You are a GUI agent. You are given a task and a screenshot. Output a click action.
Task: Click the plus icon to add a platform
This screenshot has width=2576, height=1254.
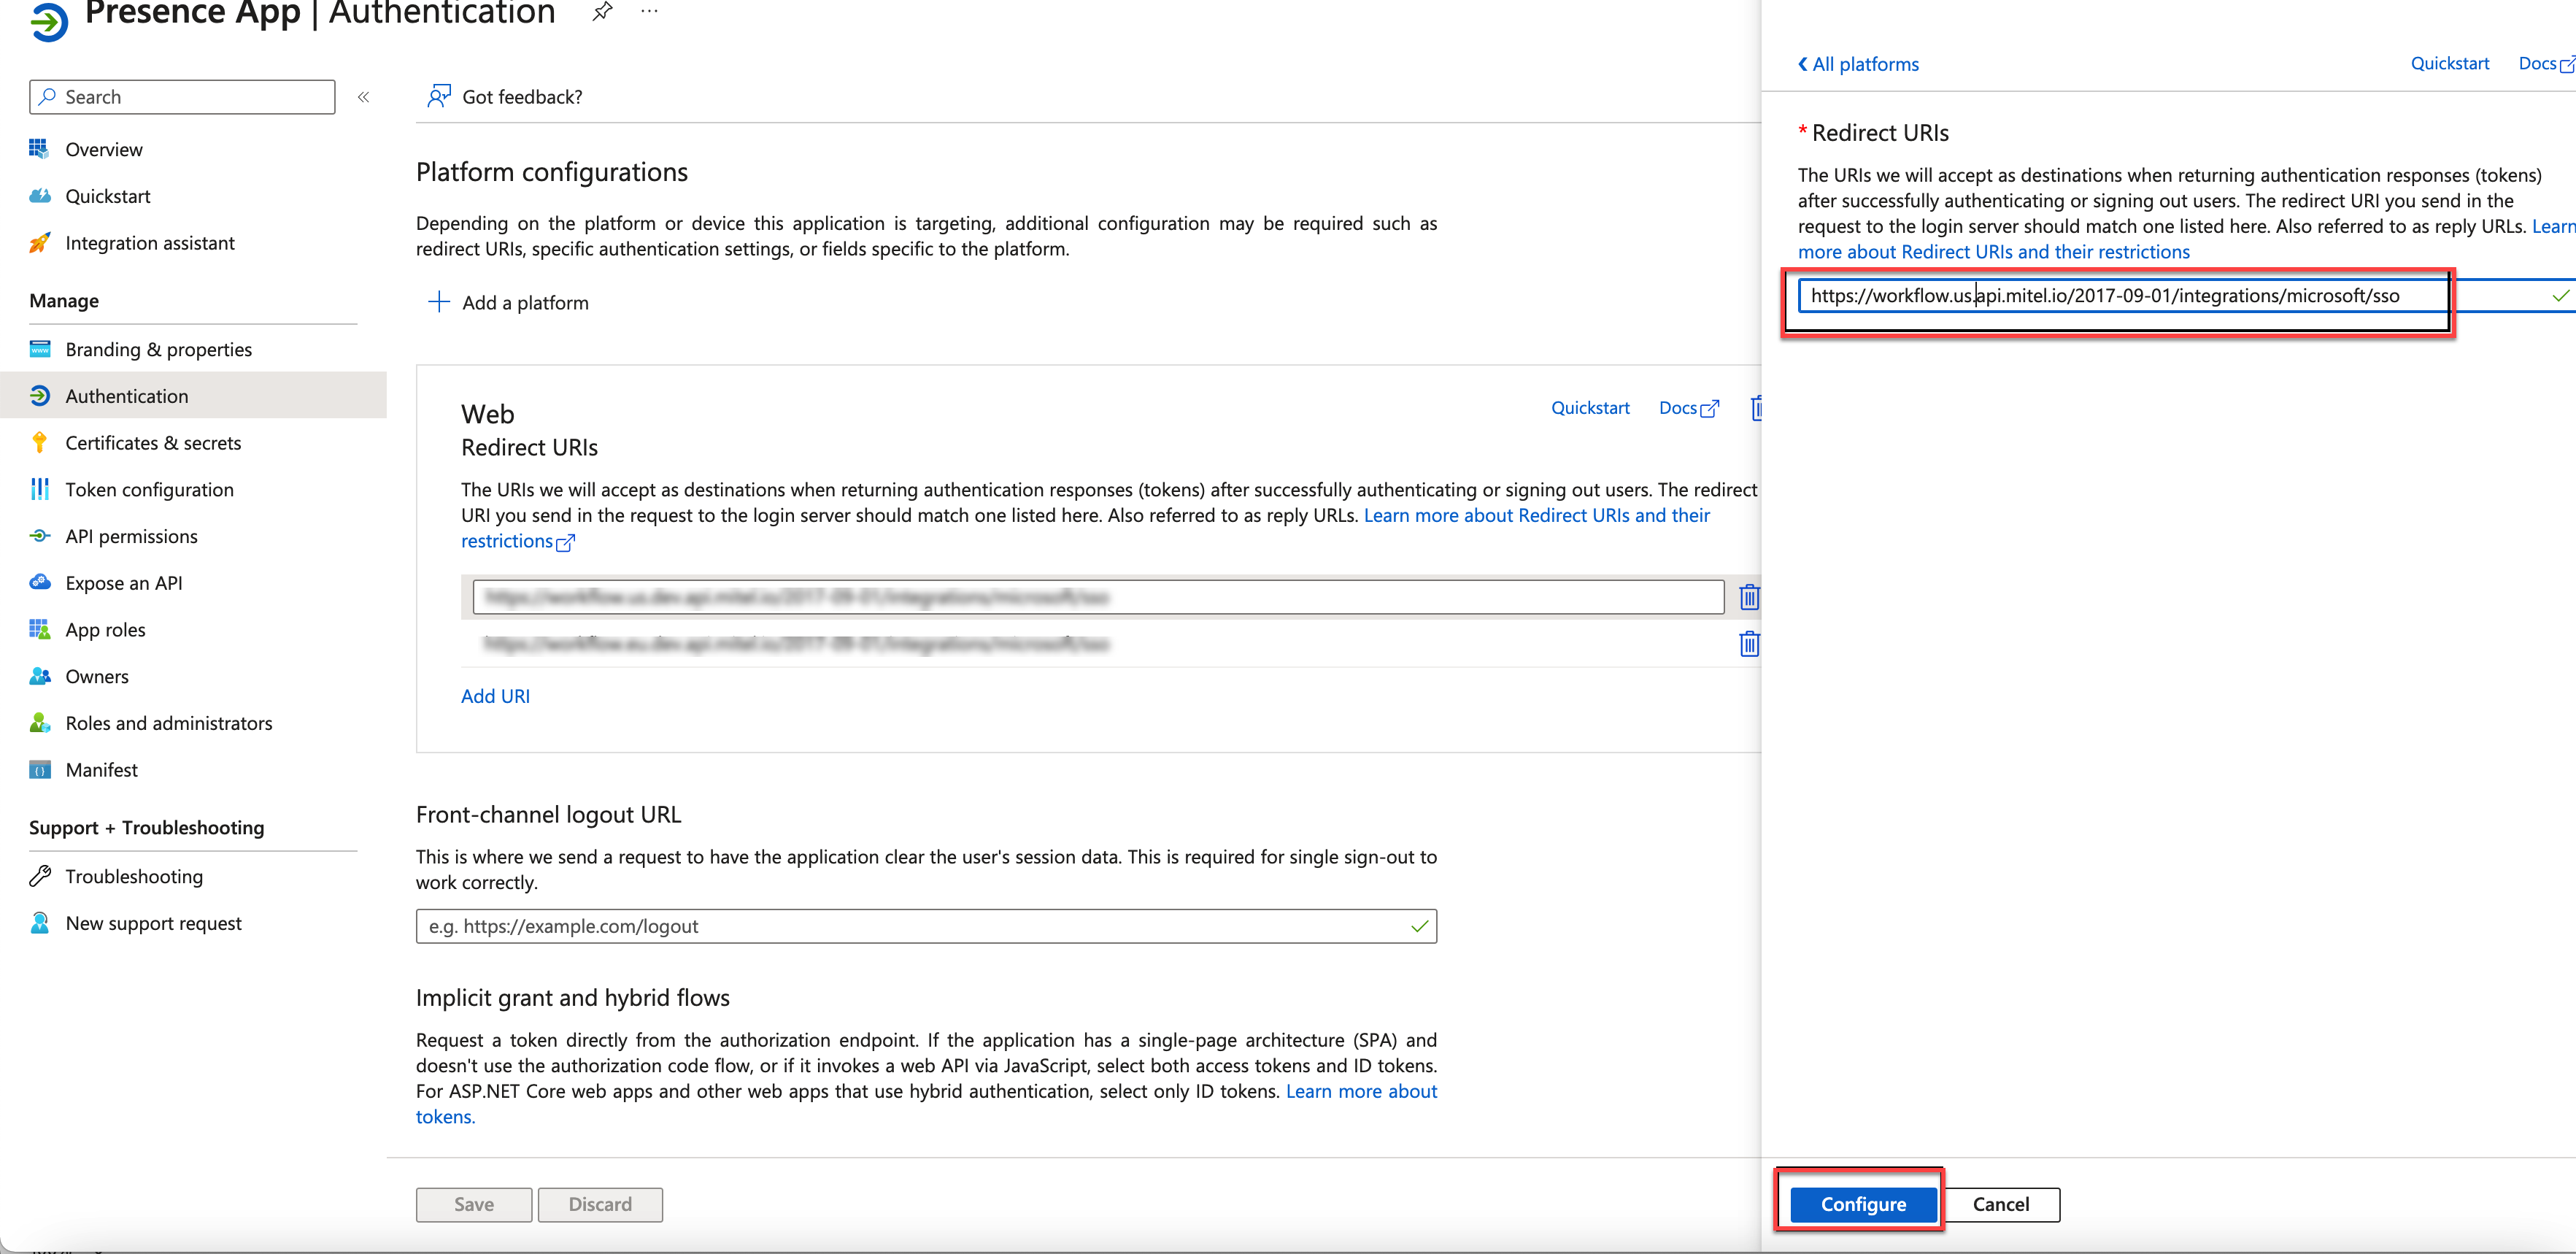click(439, 302)
